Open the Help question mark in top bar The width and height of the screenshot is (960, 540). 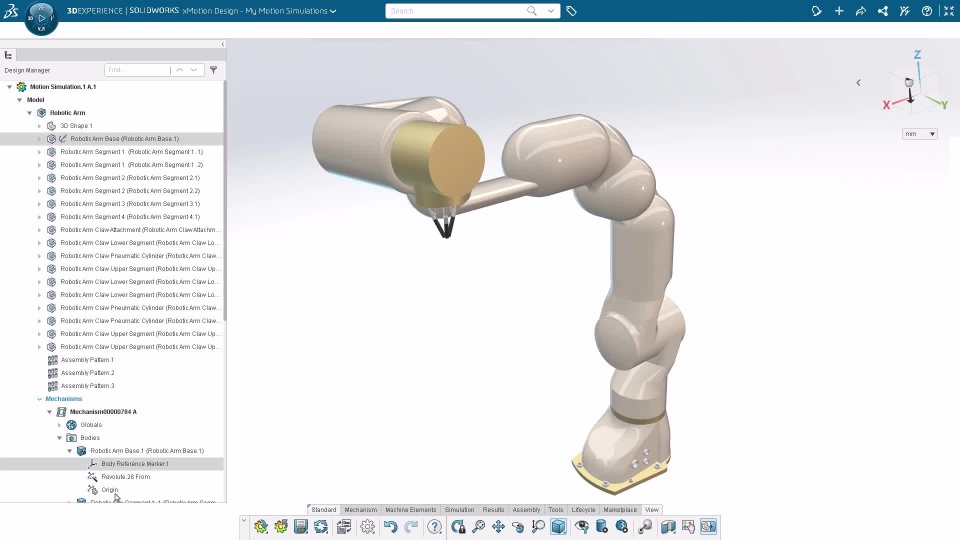pyautogui.click(x=927, y=11)
